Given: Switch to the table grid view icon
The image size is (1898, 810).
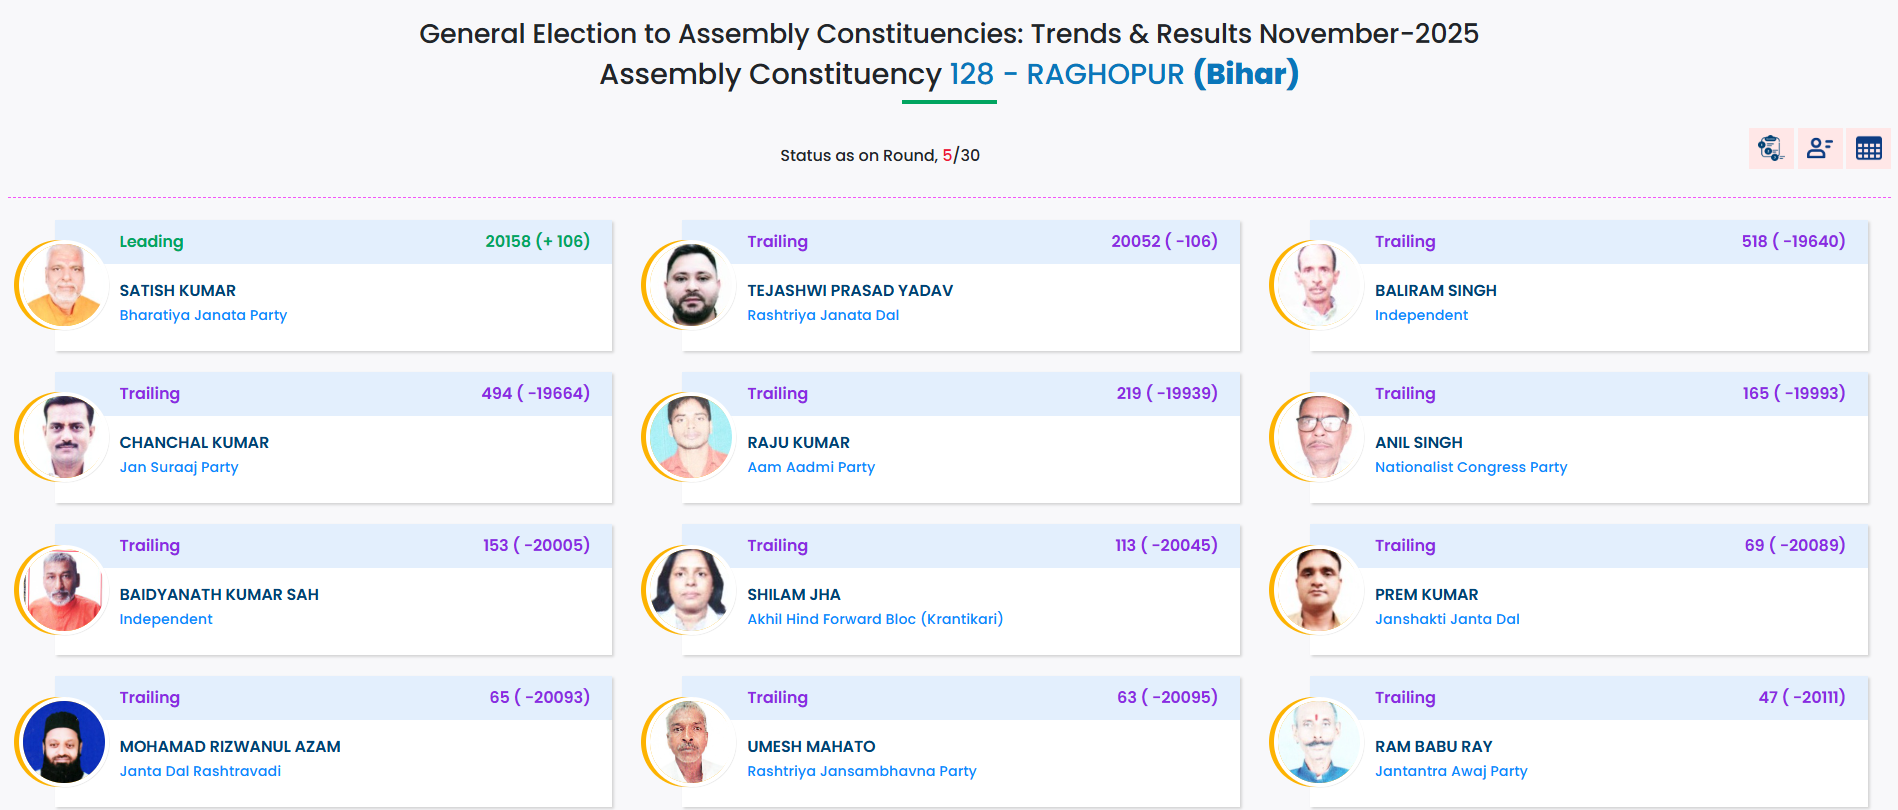Looking at the screenshot, I should click(1869, 149).
